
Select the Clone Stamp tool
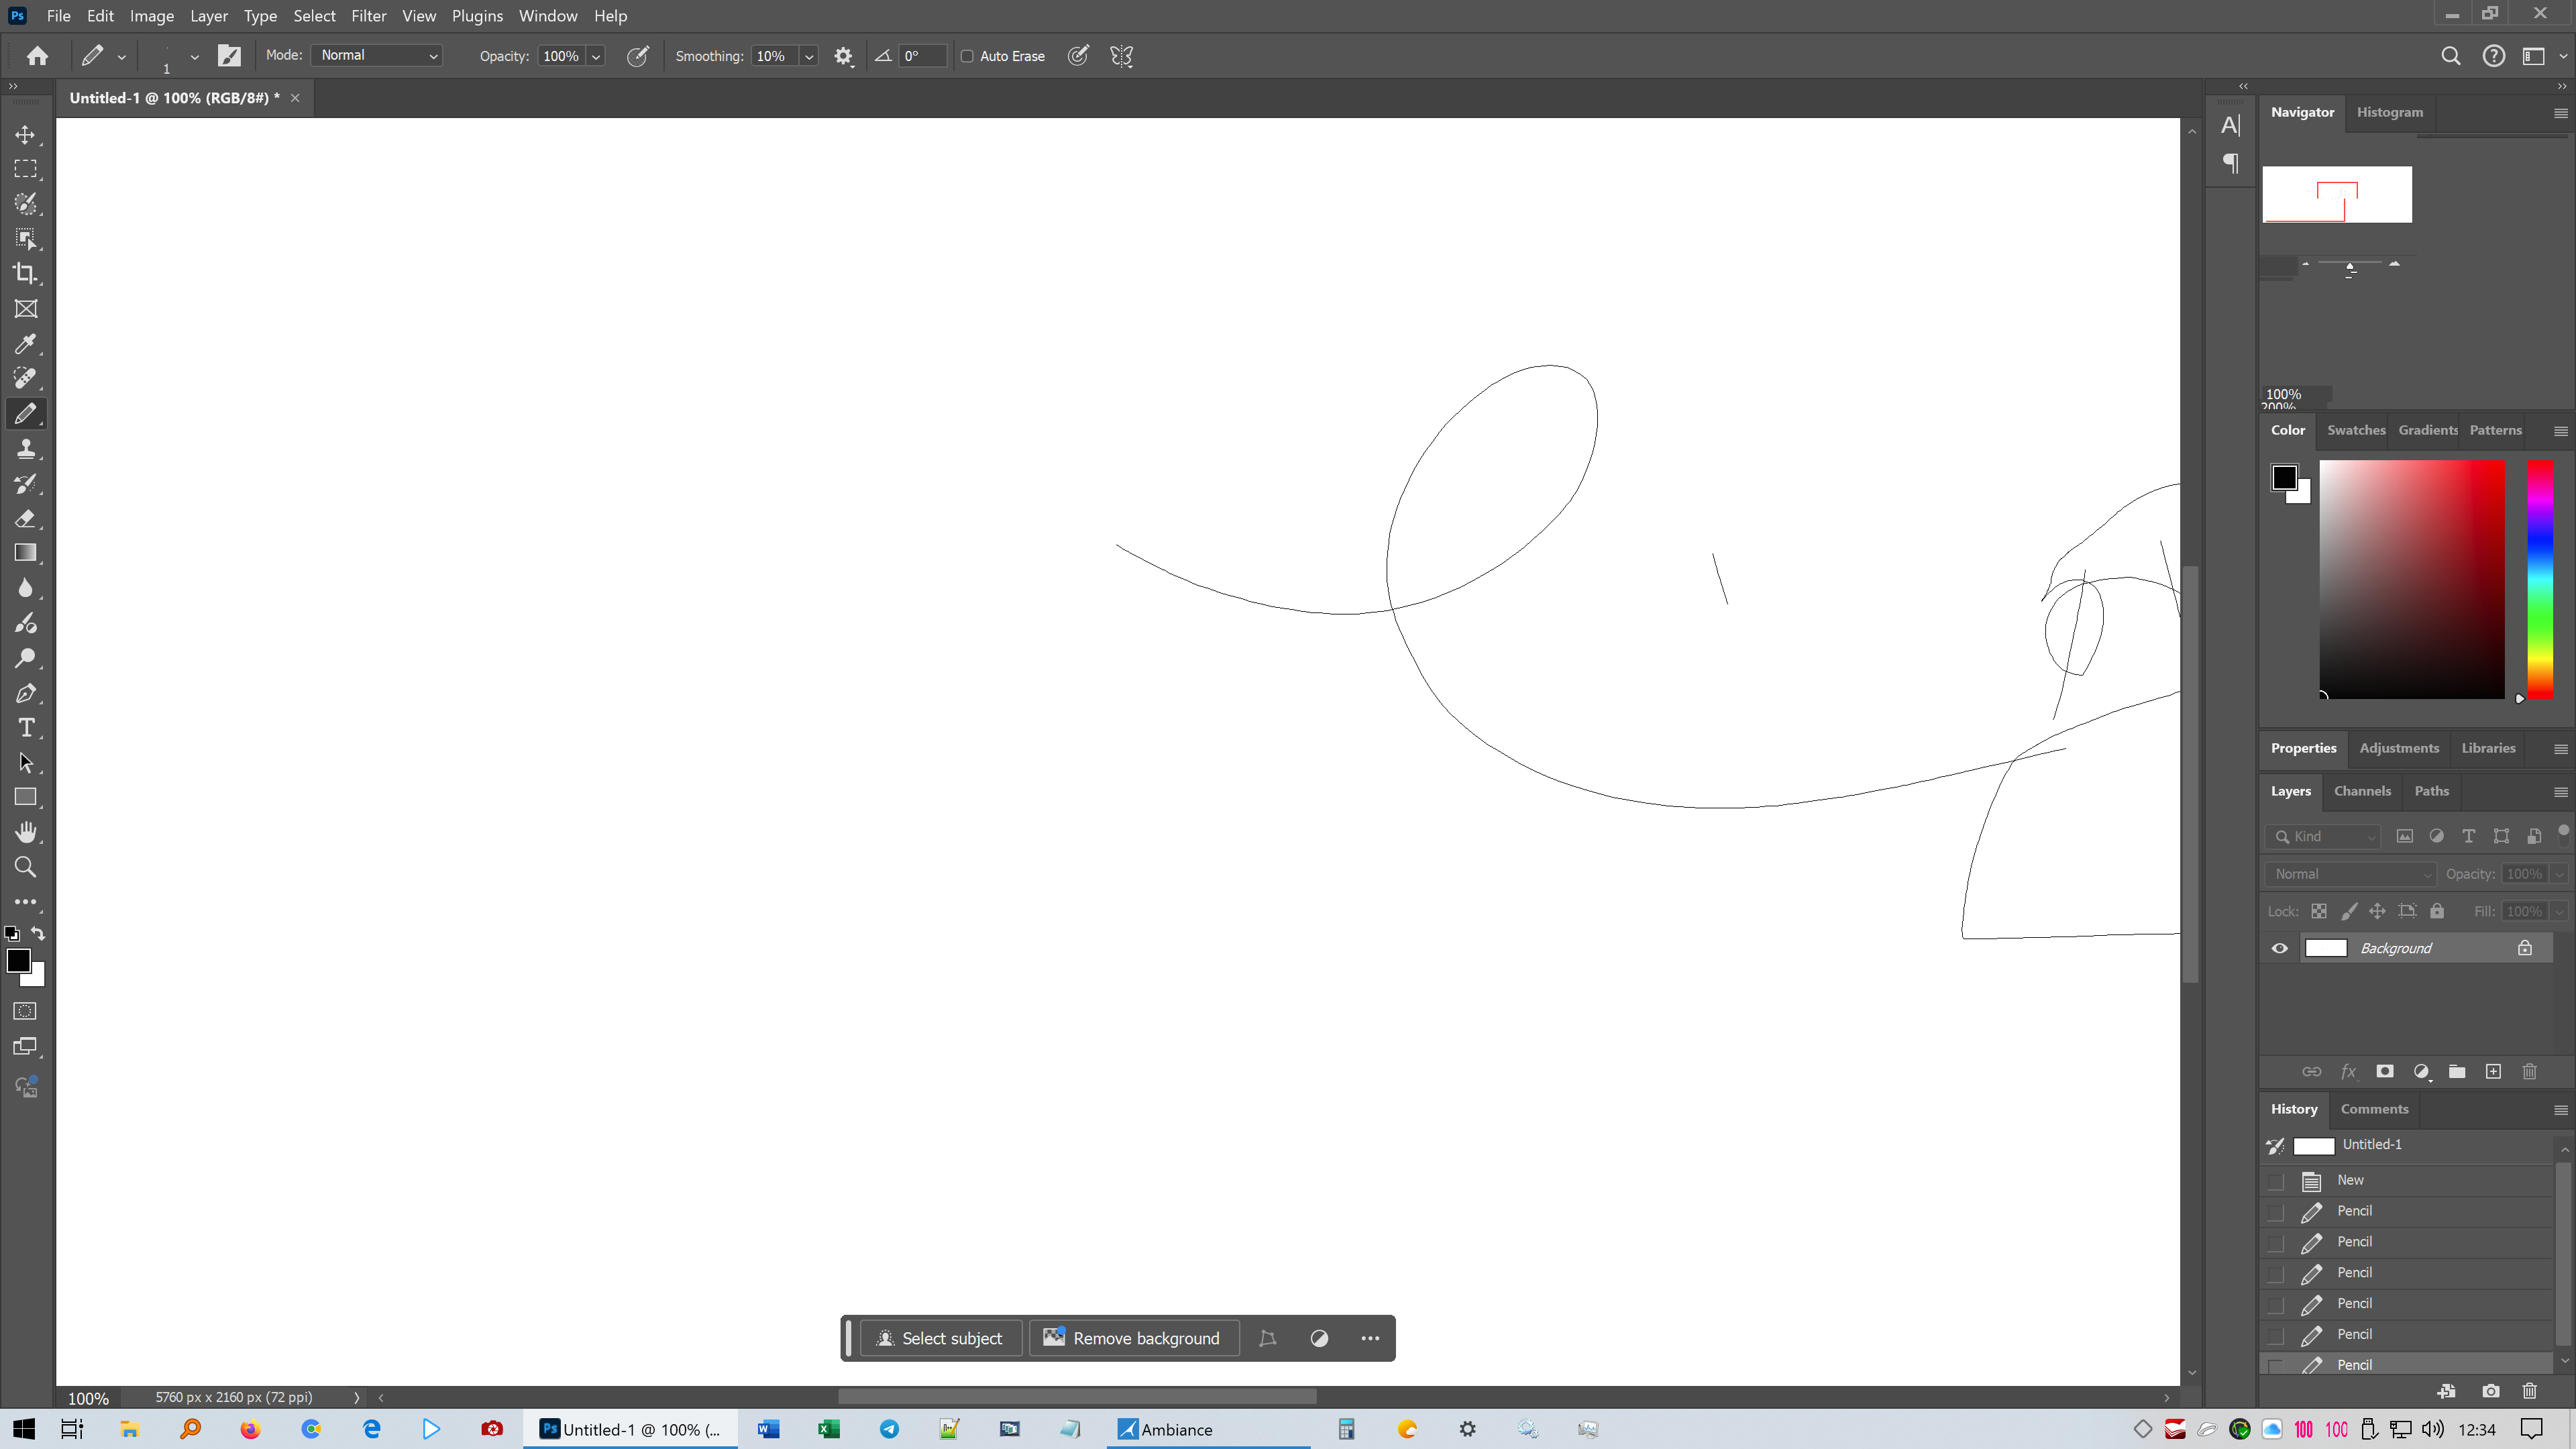click(x=25, y=449)
